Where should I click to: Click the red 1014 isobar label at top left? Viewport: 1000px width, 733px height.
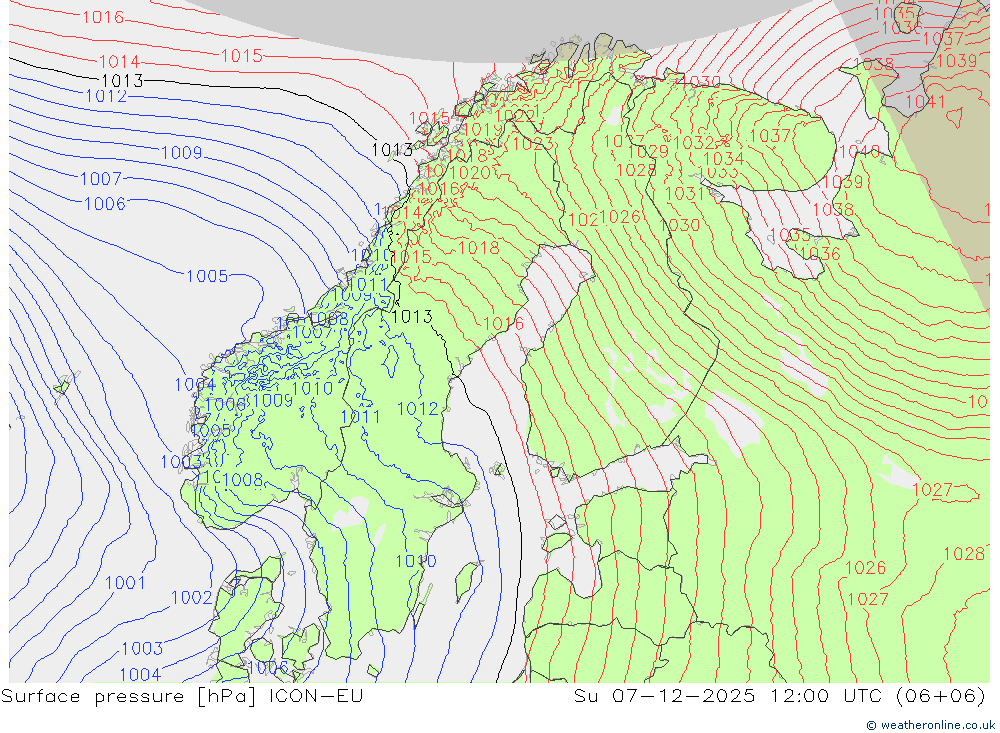point(119,62)
